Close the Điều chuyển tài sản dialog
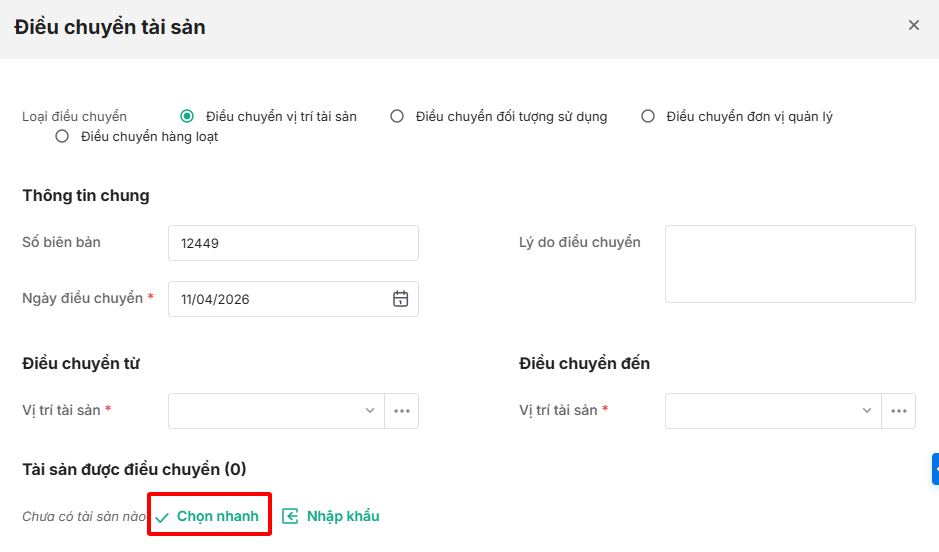Image resolution: width=939 pixels, height=552 pixels. coord(913,26)
